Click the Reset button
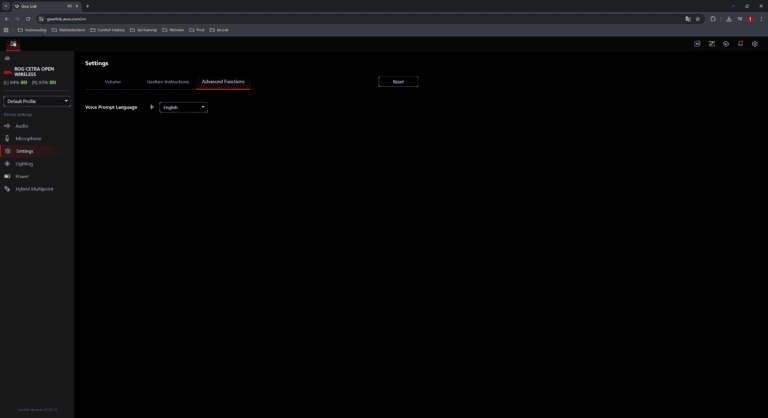The width and height of the screenshot is (768, 418). pyautogui.click(x=398, y=81)
